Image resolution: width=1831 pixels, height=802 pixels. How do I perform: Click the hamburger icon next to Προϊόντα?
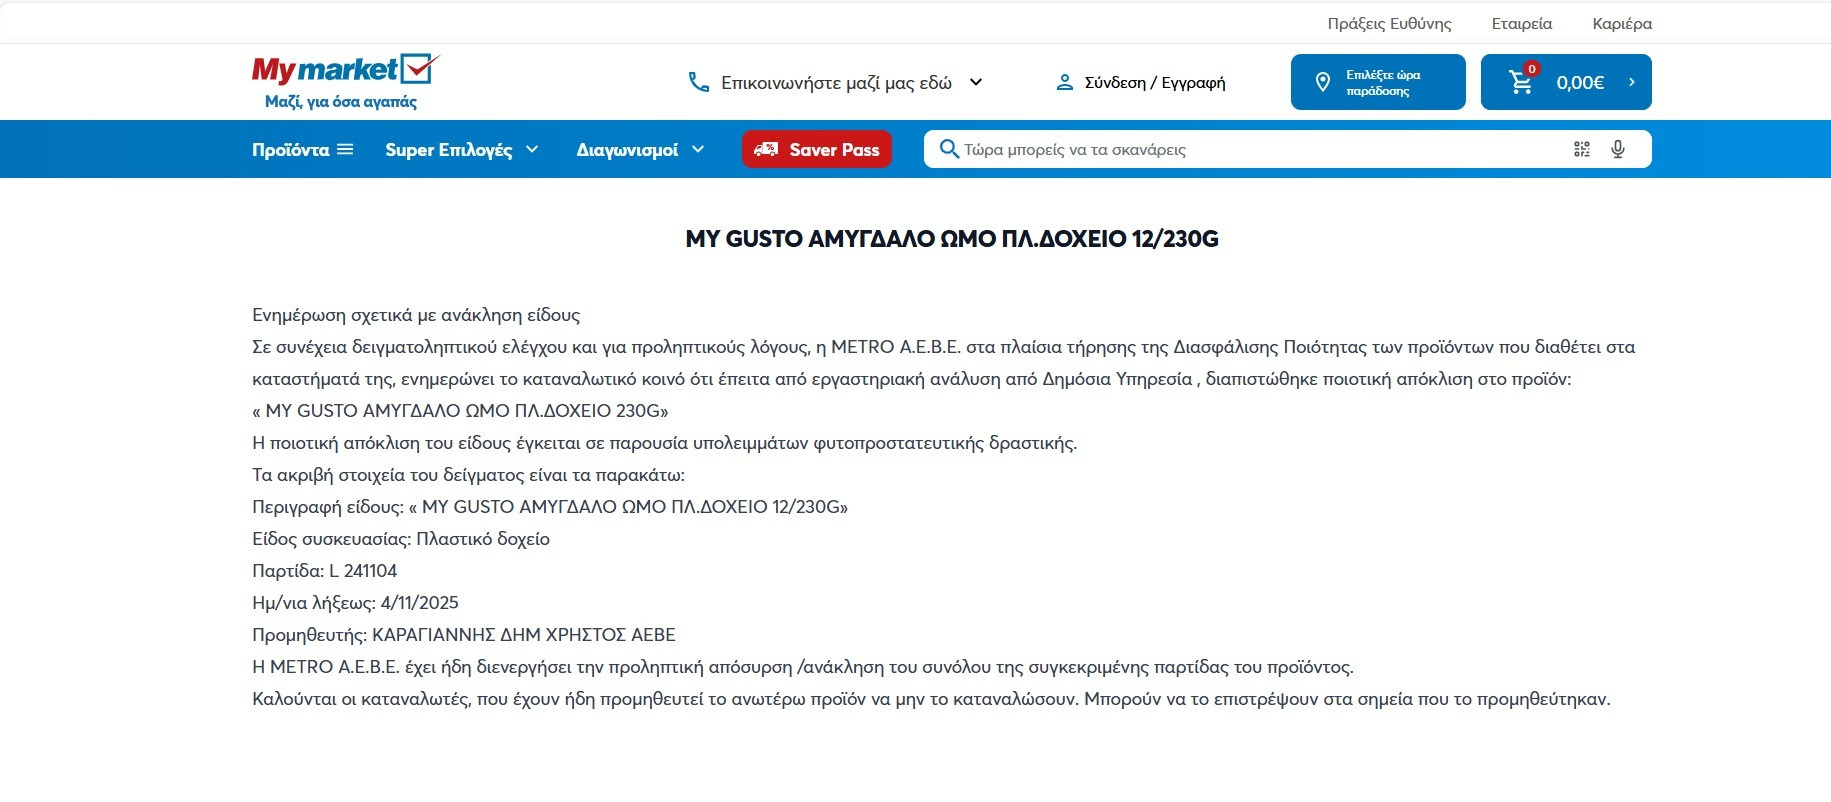345,149
